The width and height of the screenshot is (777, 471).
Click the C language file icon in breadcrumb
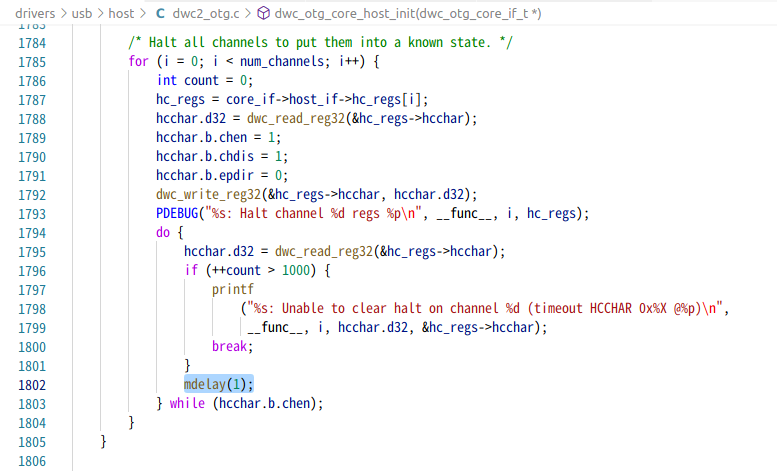(x=160, y=13)
